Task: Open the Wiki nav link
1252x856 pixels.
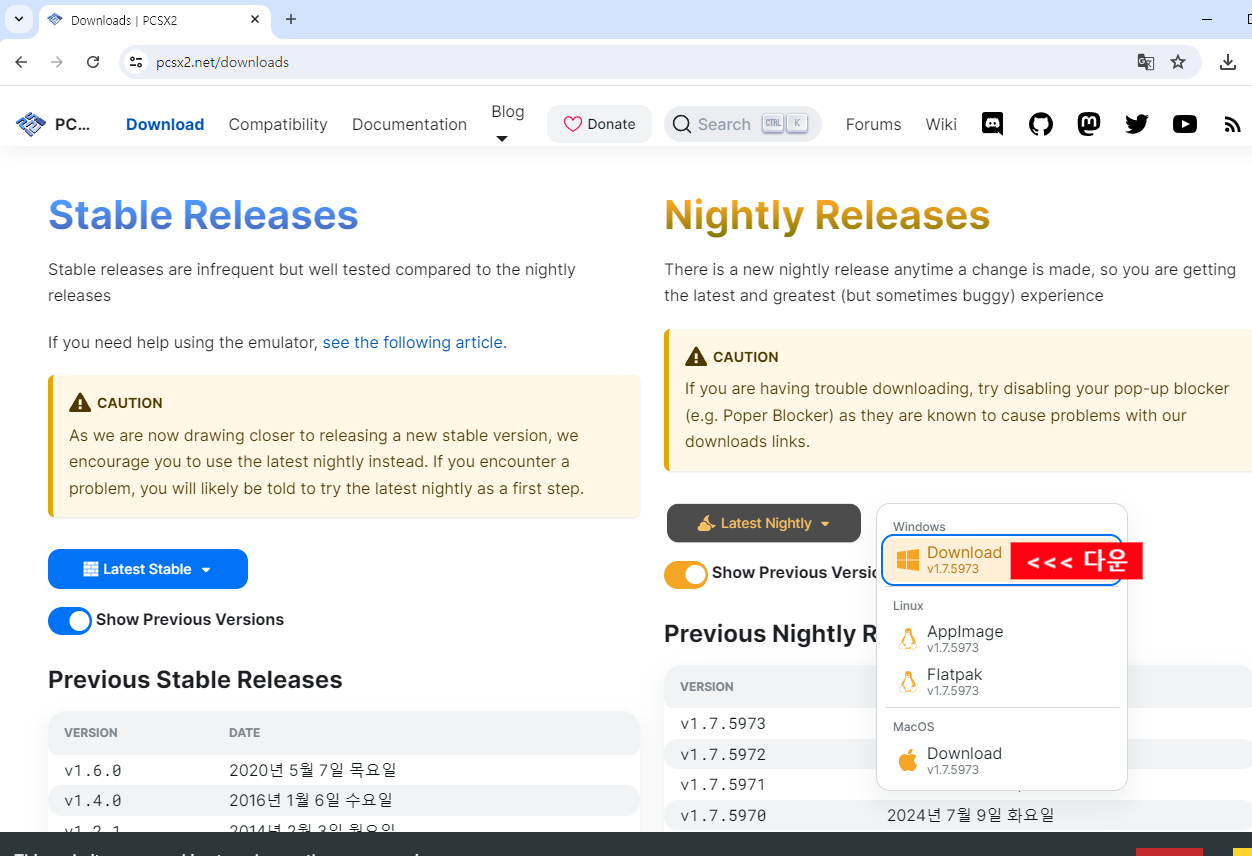Action: point(941,124)
